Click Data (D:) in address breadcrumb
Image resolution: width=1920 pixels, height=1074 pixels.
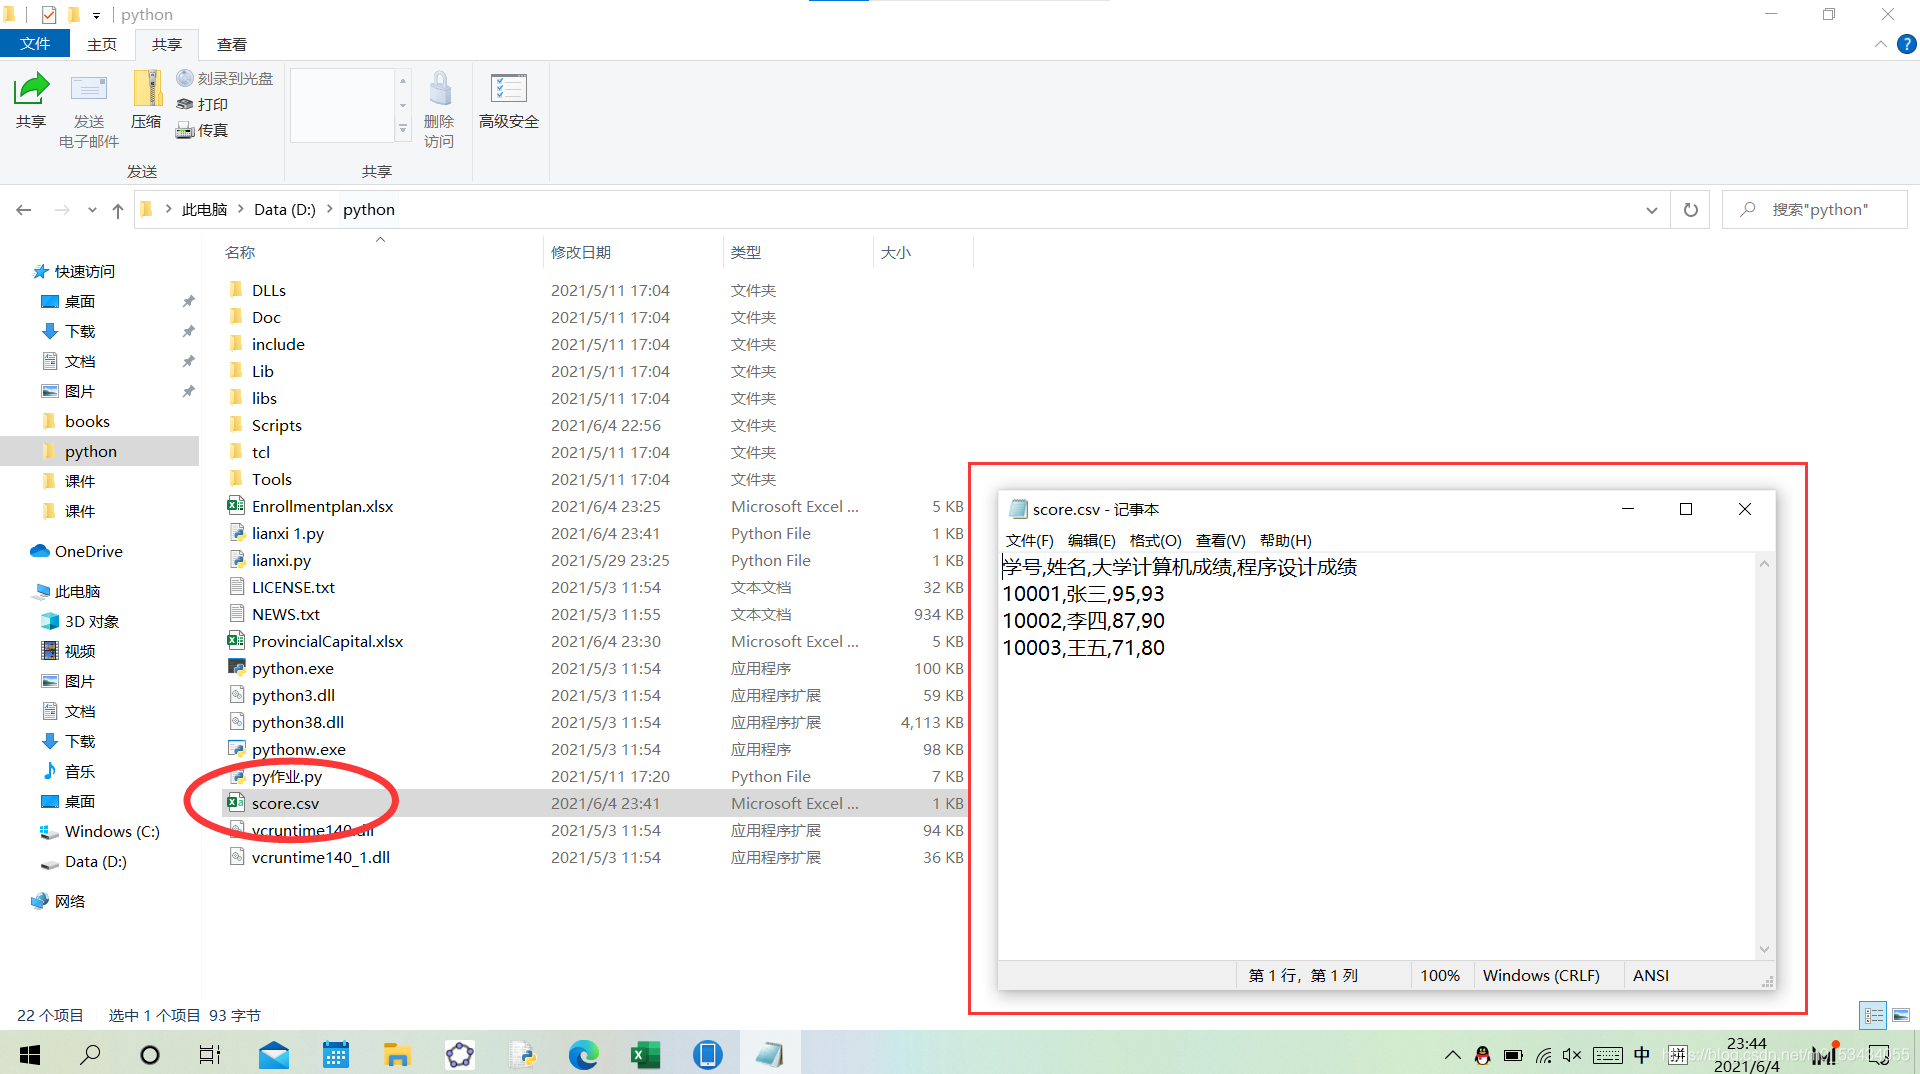tap(285, 209)
